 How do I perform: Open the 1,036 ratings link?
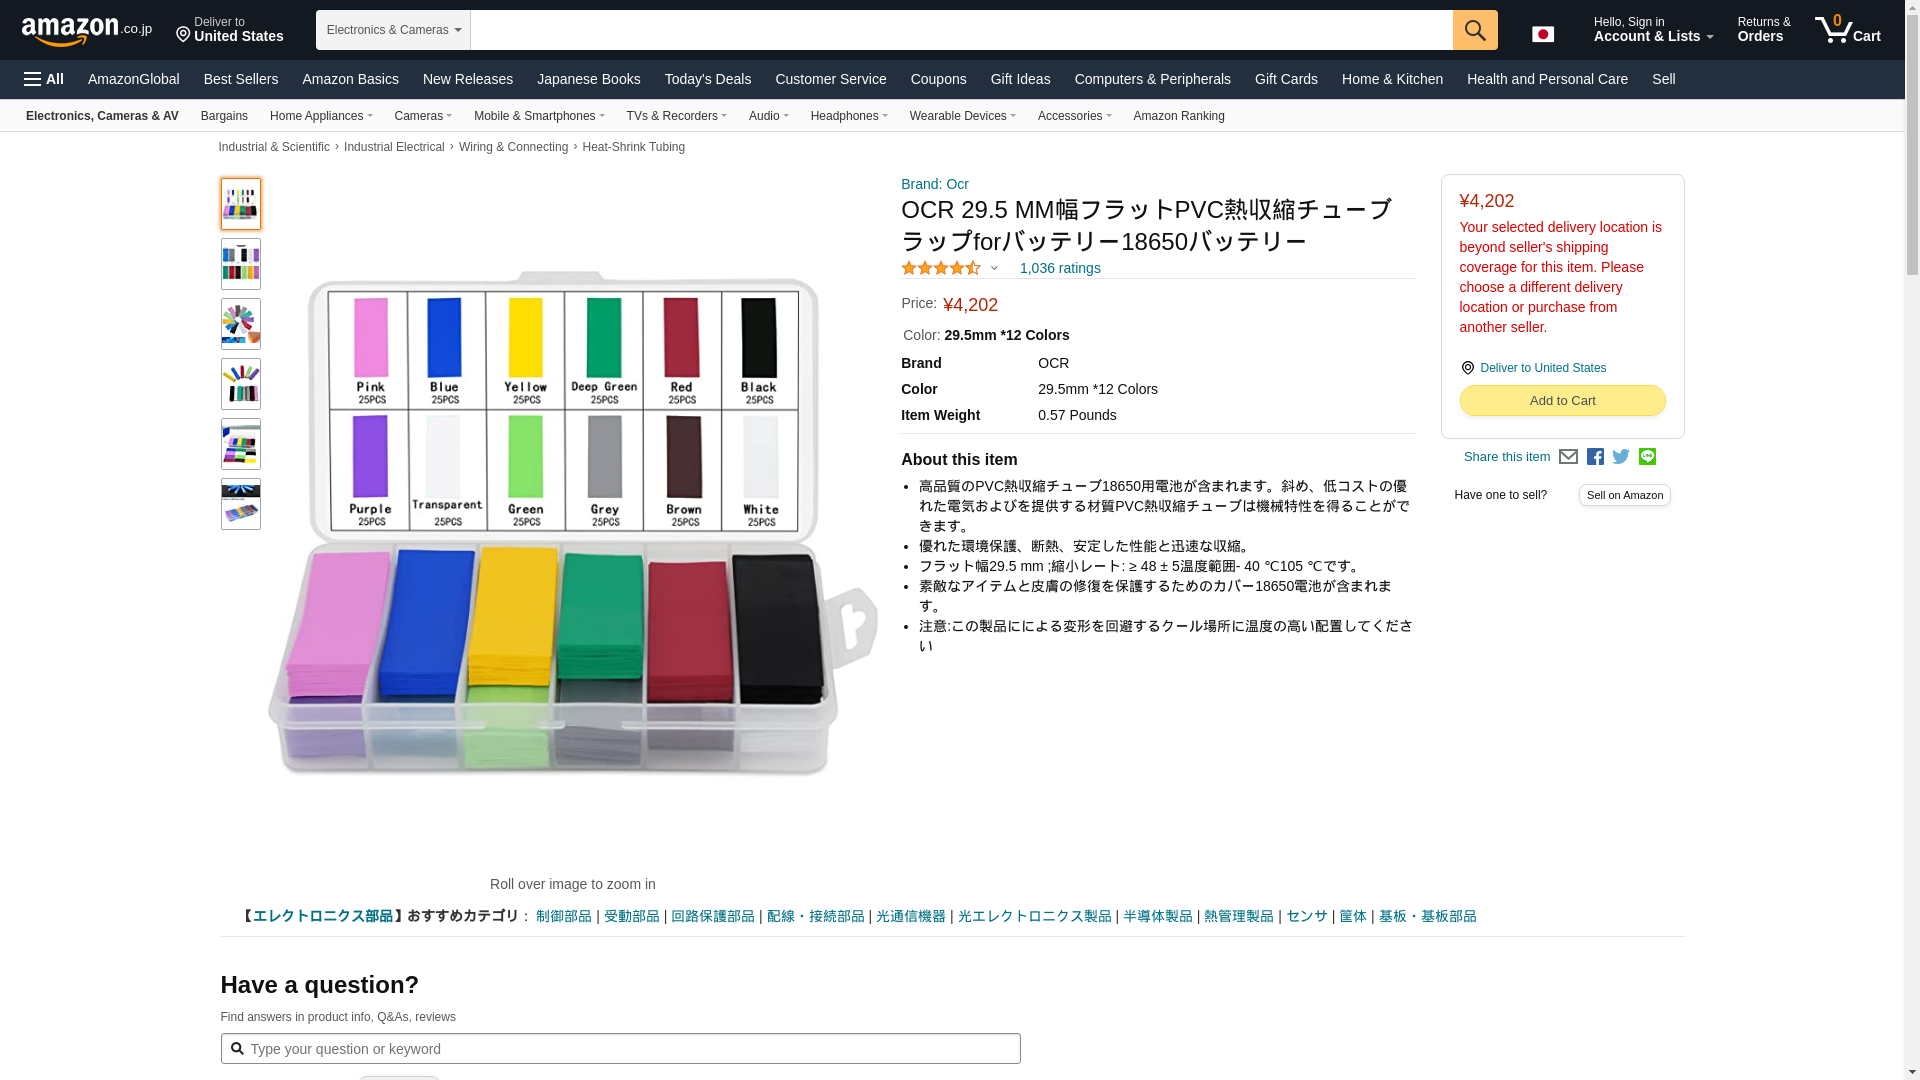[x=1059, y=268]
